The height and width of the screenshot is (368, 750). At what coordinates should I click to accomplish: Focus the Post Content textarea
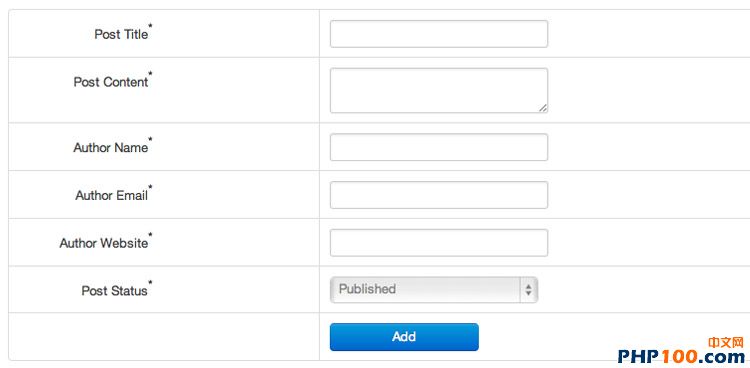pyautogui.click(x=439, y=90)
